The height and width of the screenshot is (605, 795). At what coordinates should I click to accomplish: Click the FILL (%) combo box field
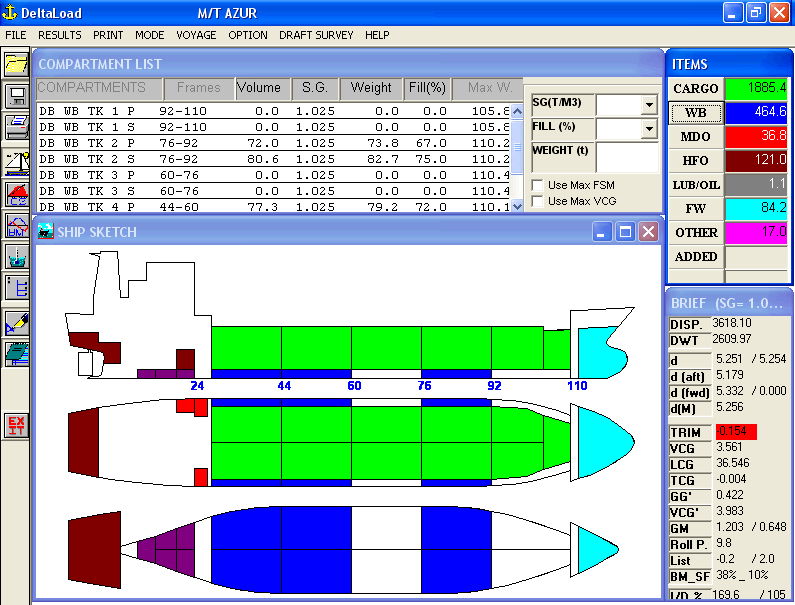627,129
